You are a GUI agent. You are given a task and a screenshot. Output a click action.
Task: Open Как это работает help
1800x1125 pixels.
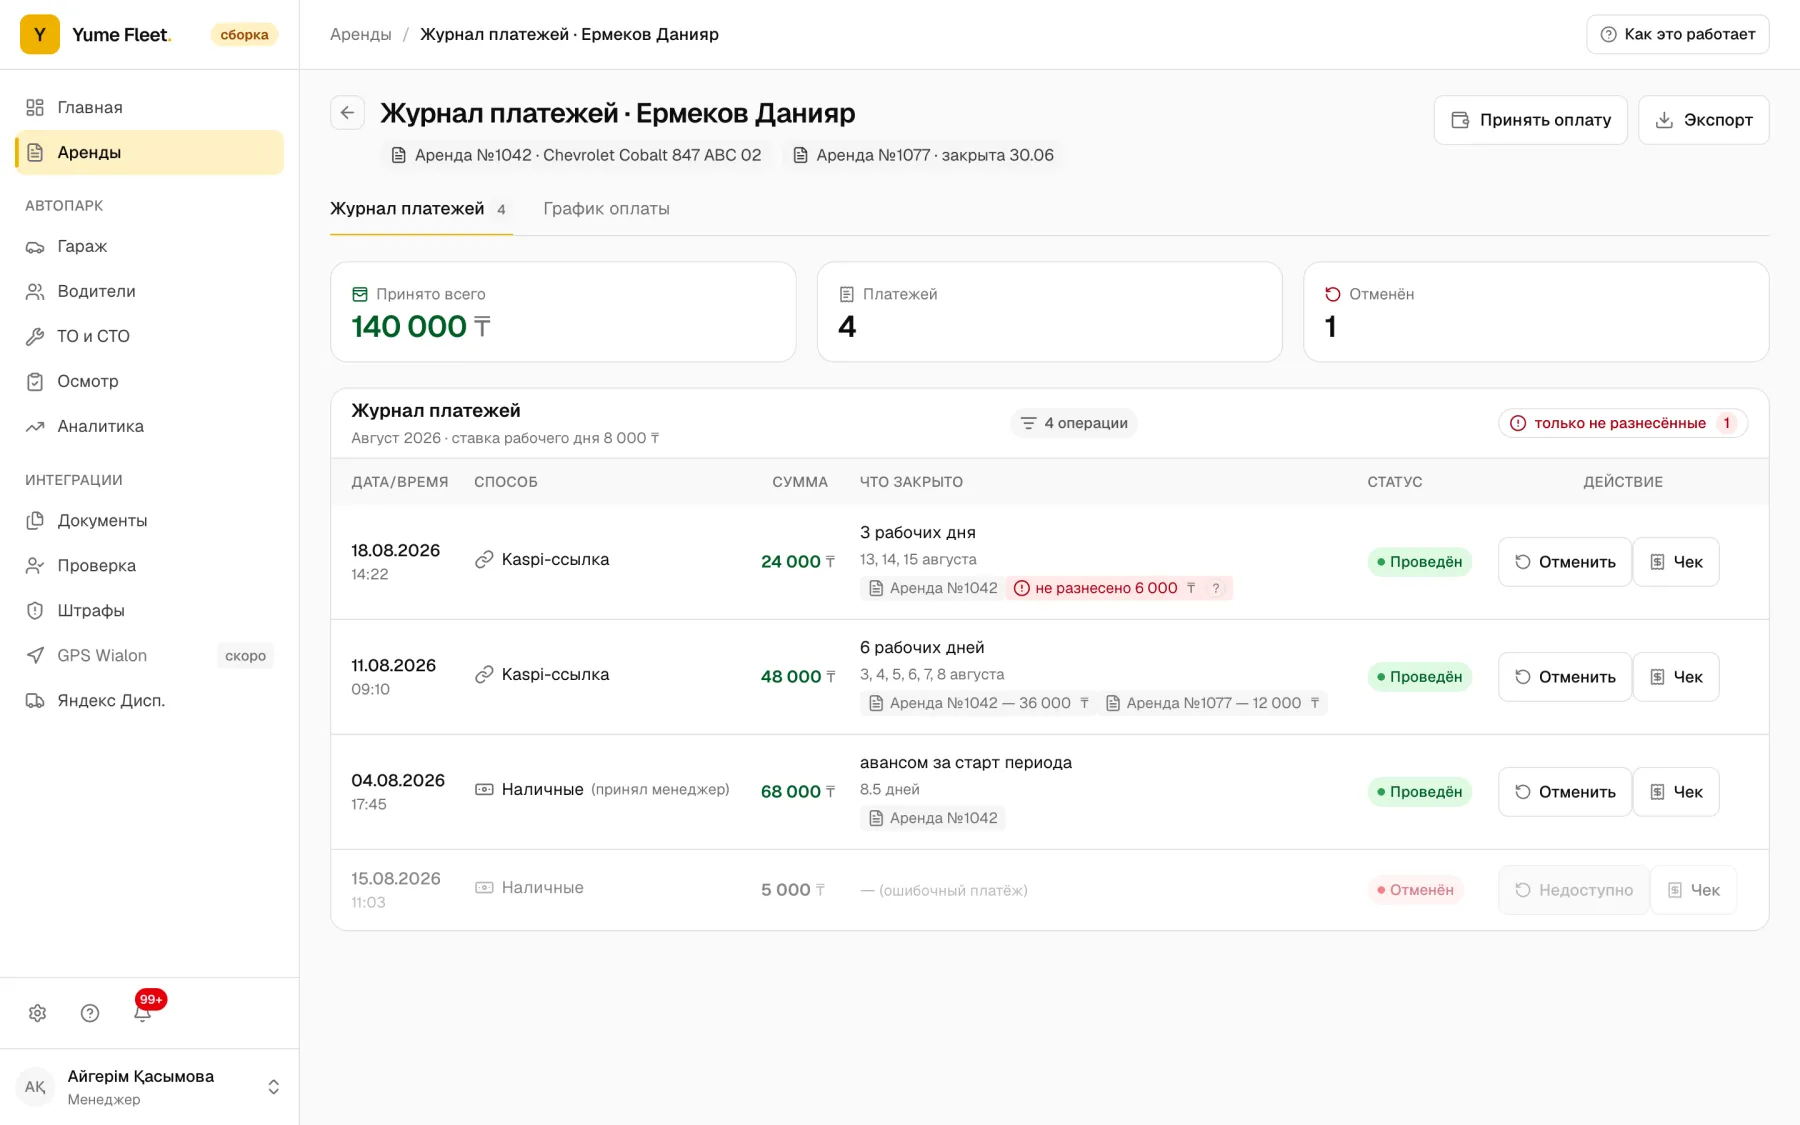pyautogui.click(x=1677, y=34)
